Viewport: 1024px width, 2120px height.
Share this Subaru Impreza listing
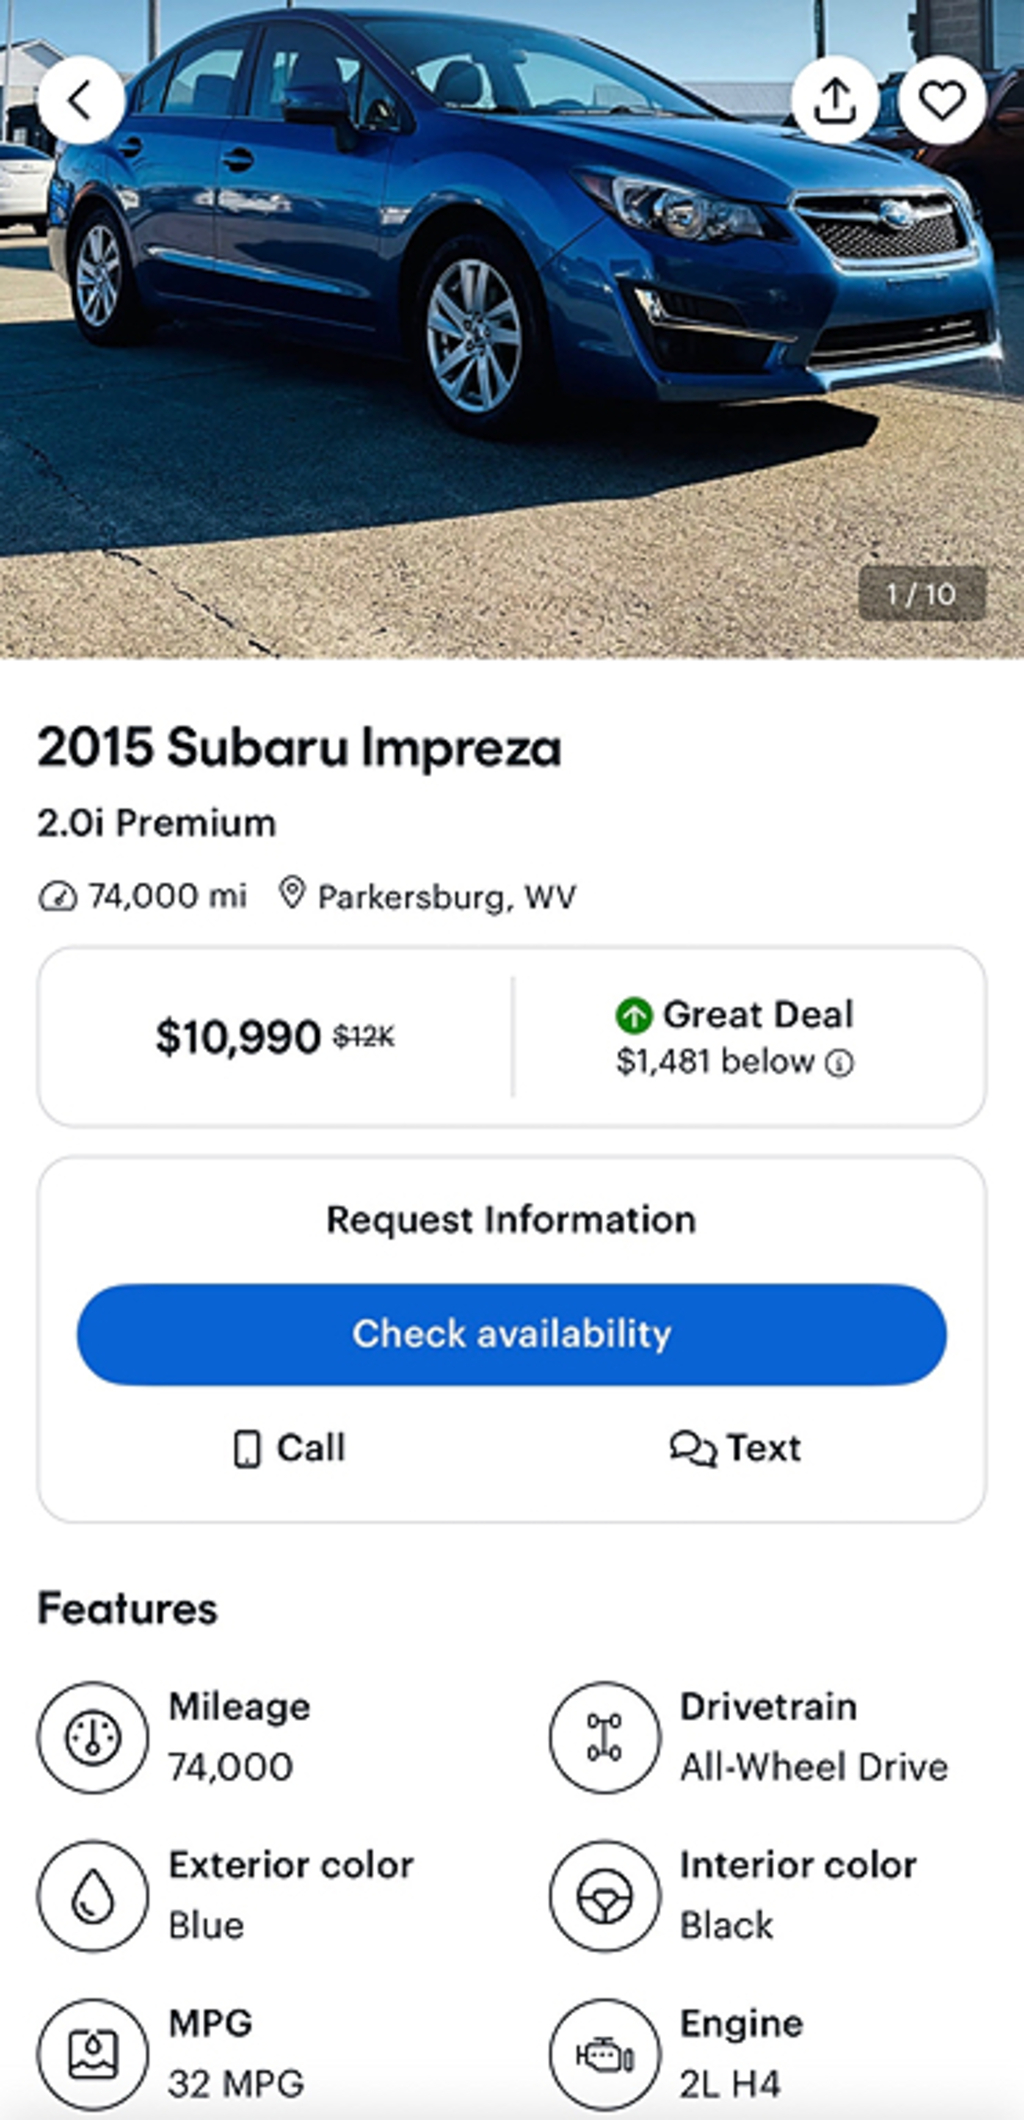[x=835, y=100]
